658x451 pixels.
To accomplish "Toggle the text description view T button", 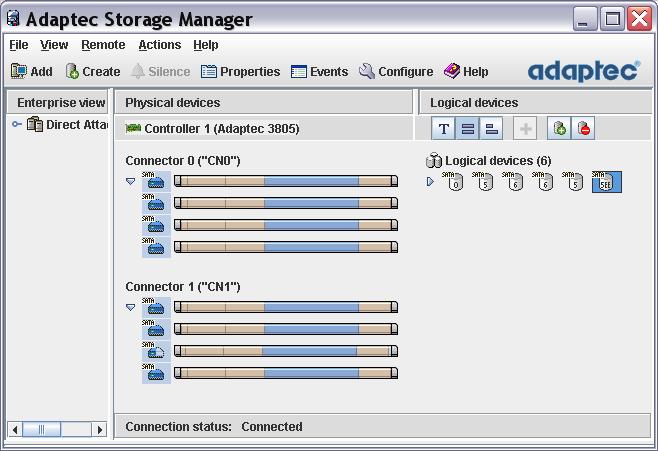I will click(443, 128).
